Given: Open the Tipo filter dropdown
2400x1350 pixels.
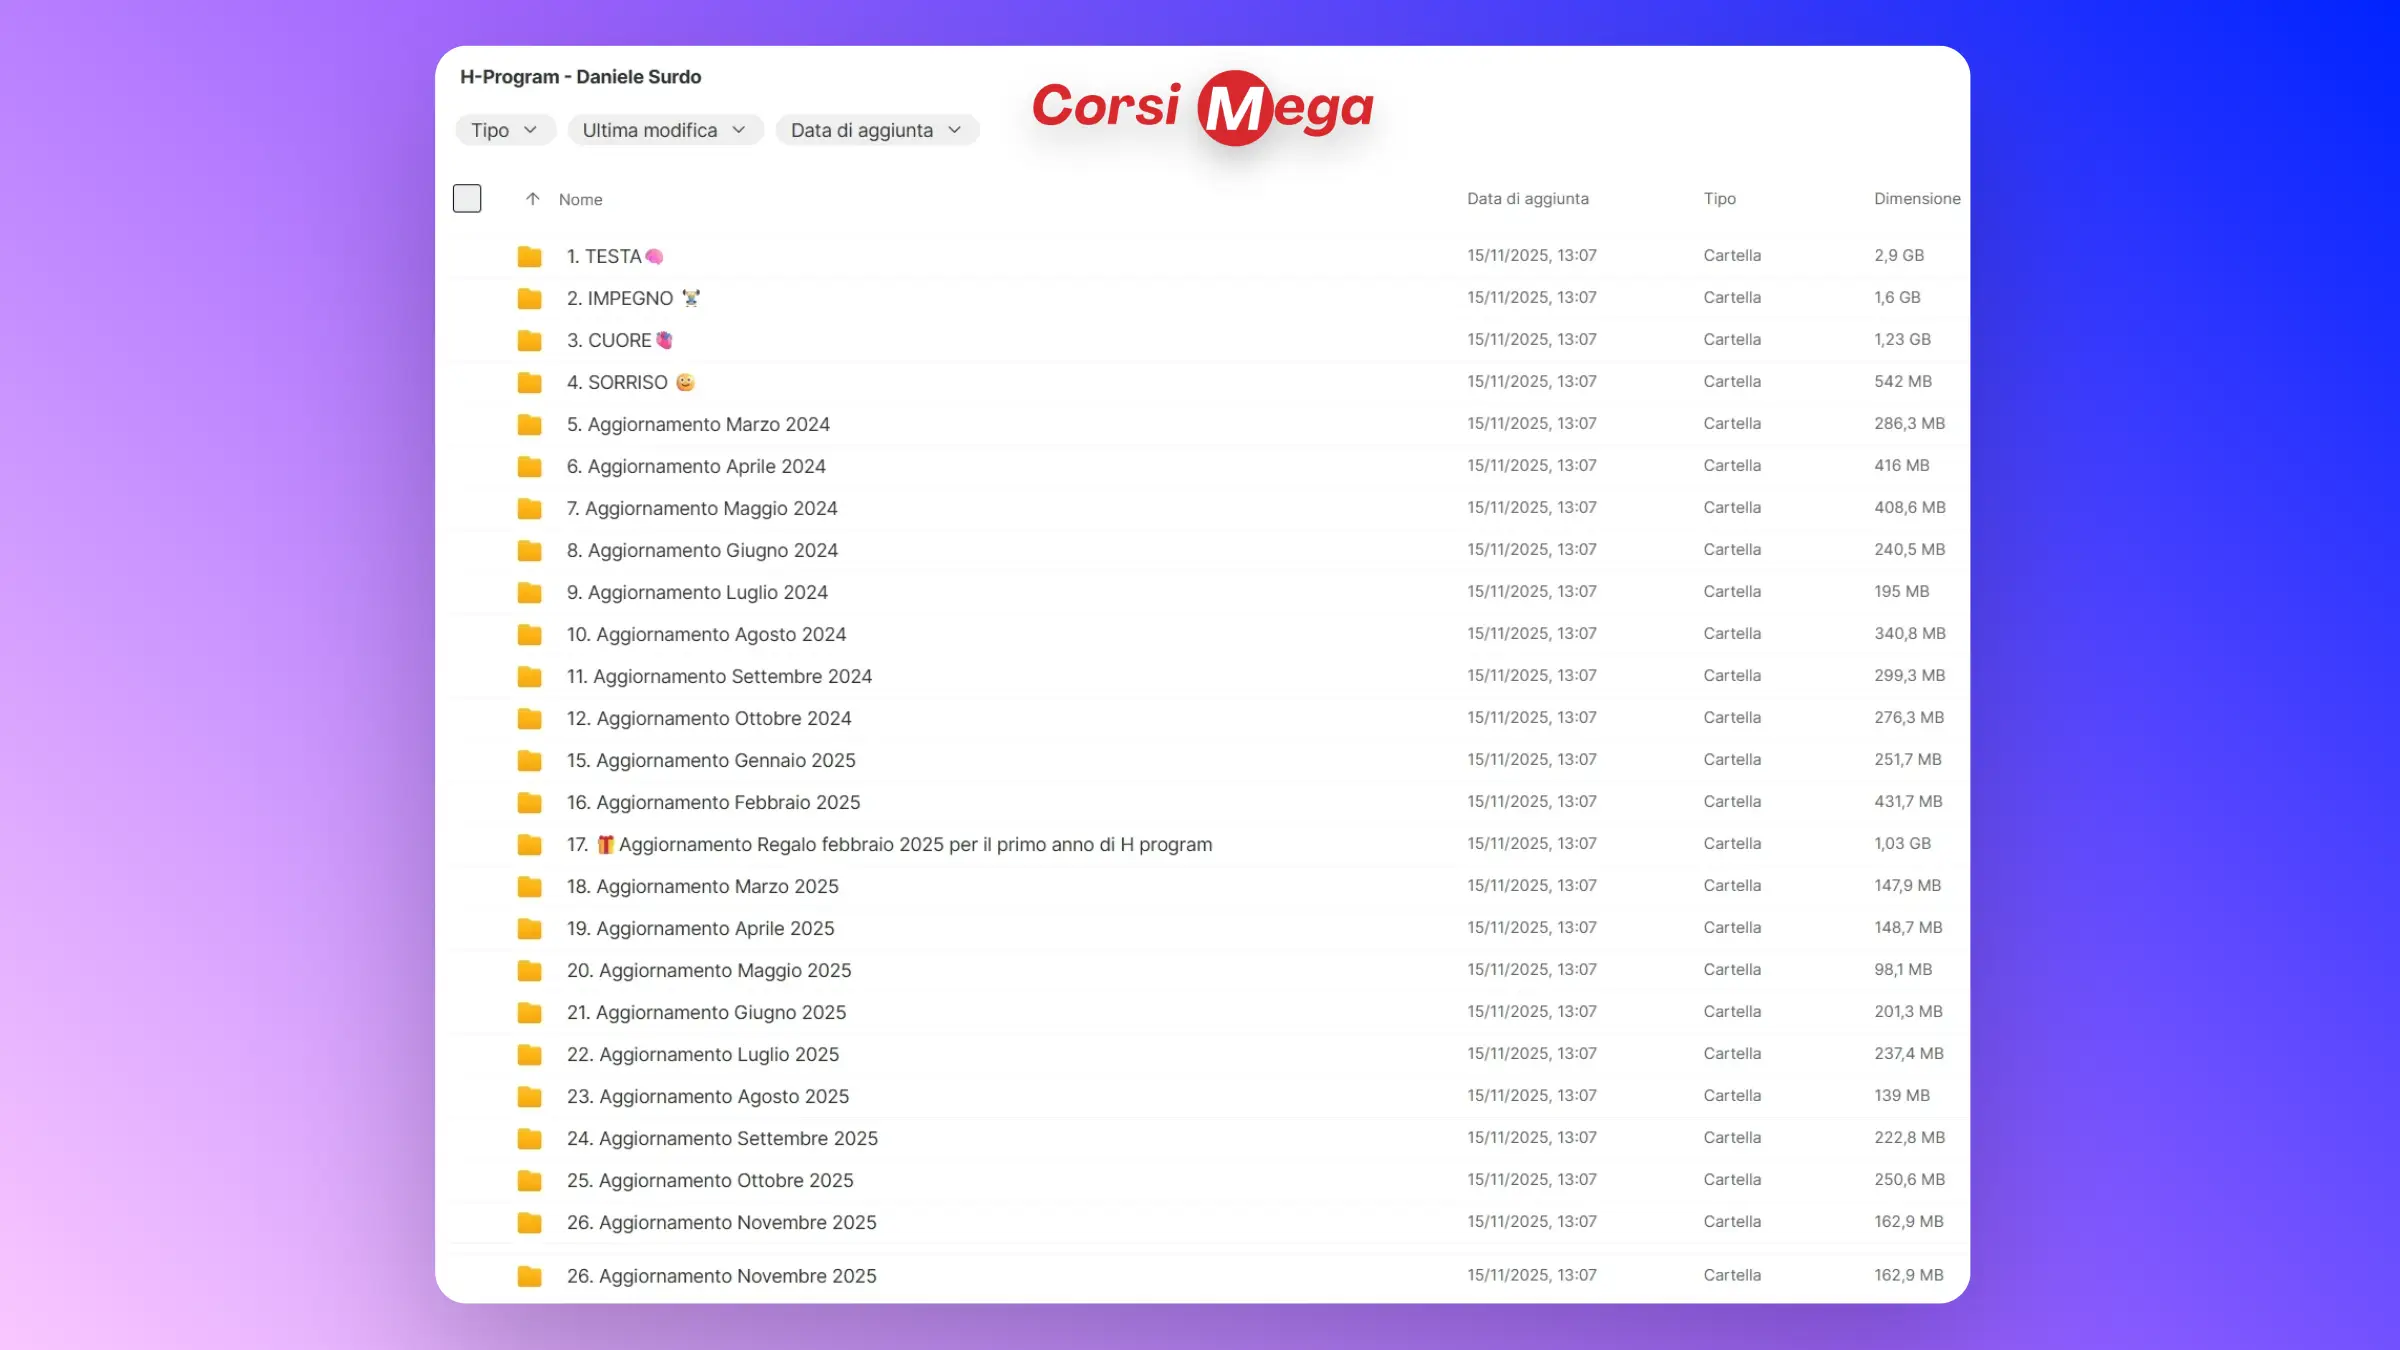Looking at the screenshot, I should 504,130.
